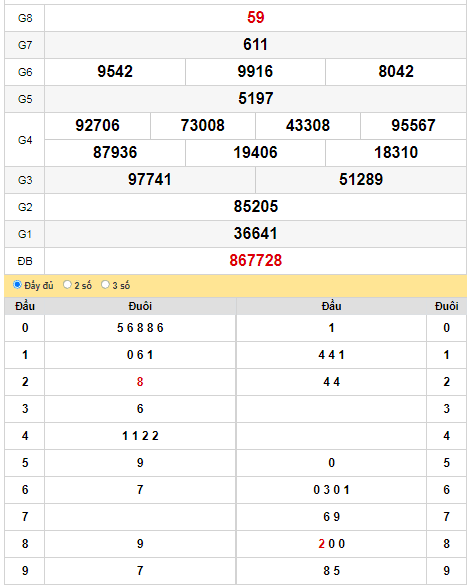Click the G7 prize number 611
The image size is (473, 588).
click(x=255, y=45)
